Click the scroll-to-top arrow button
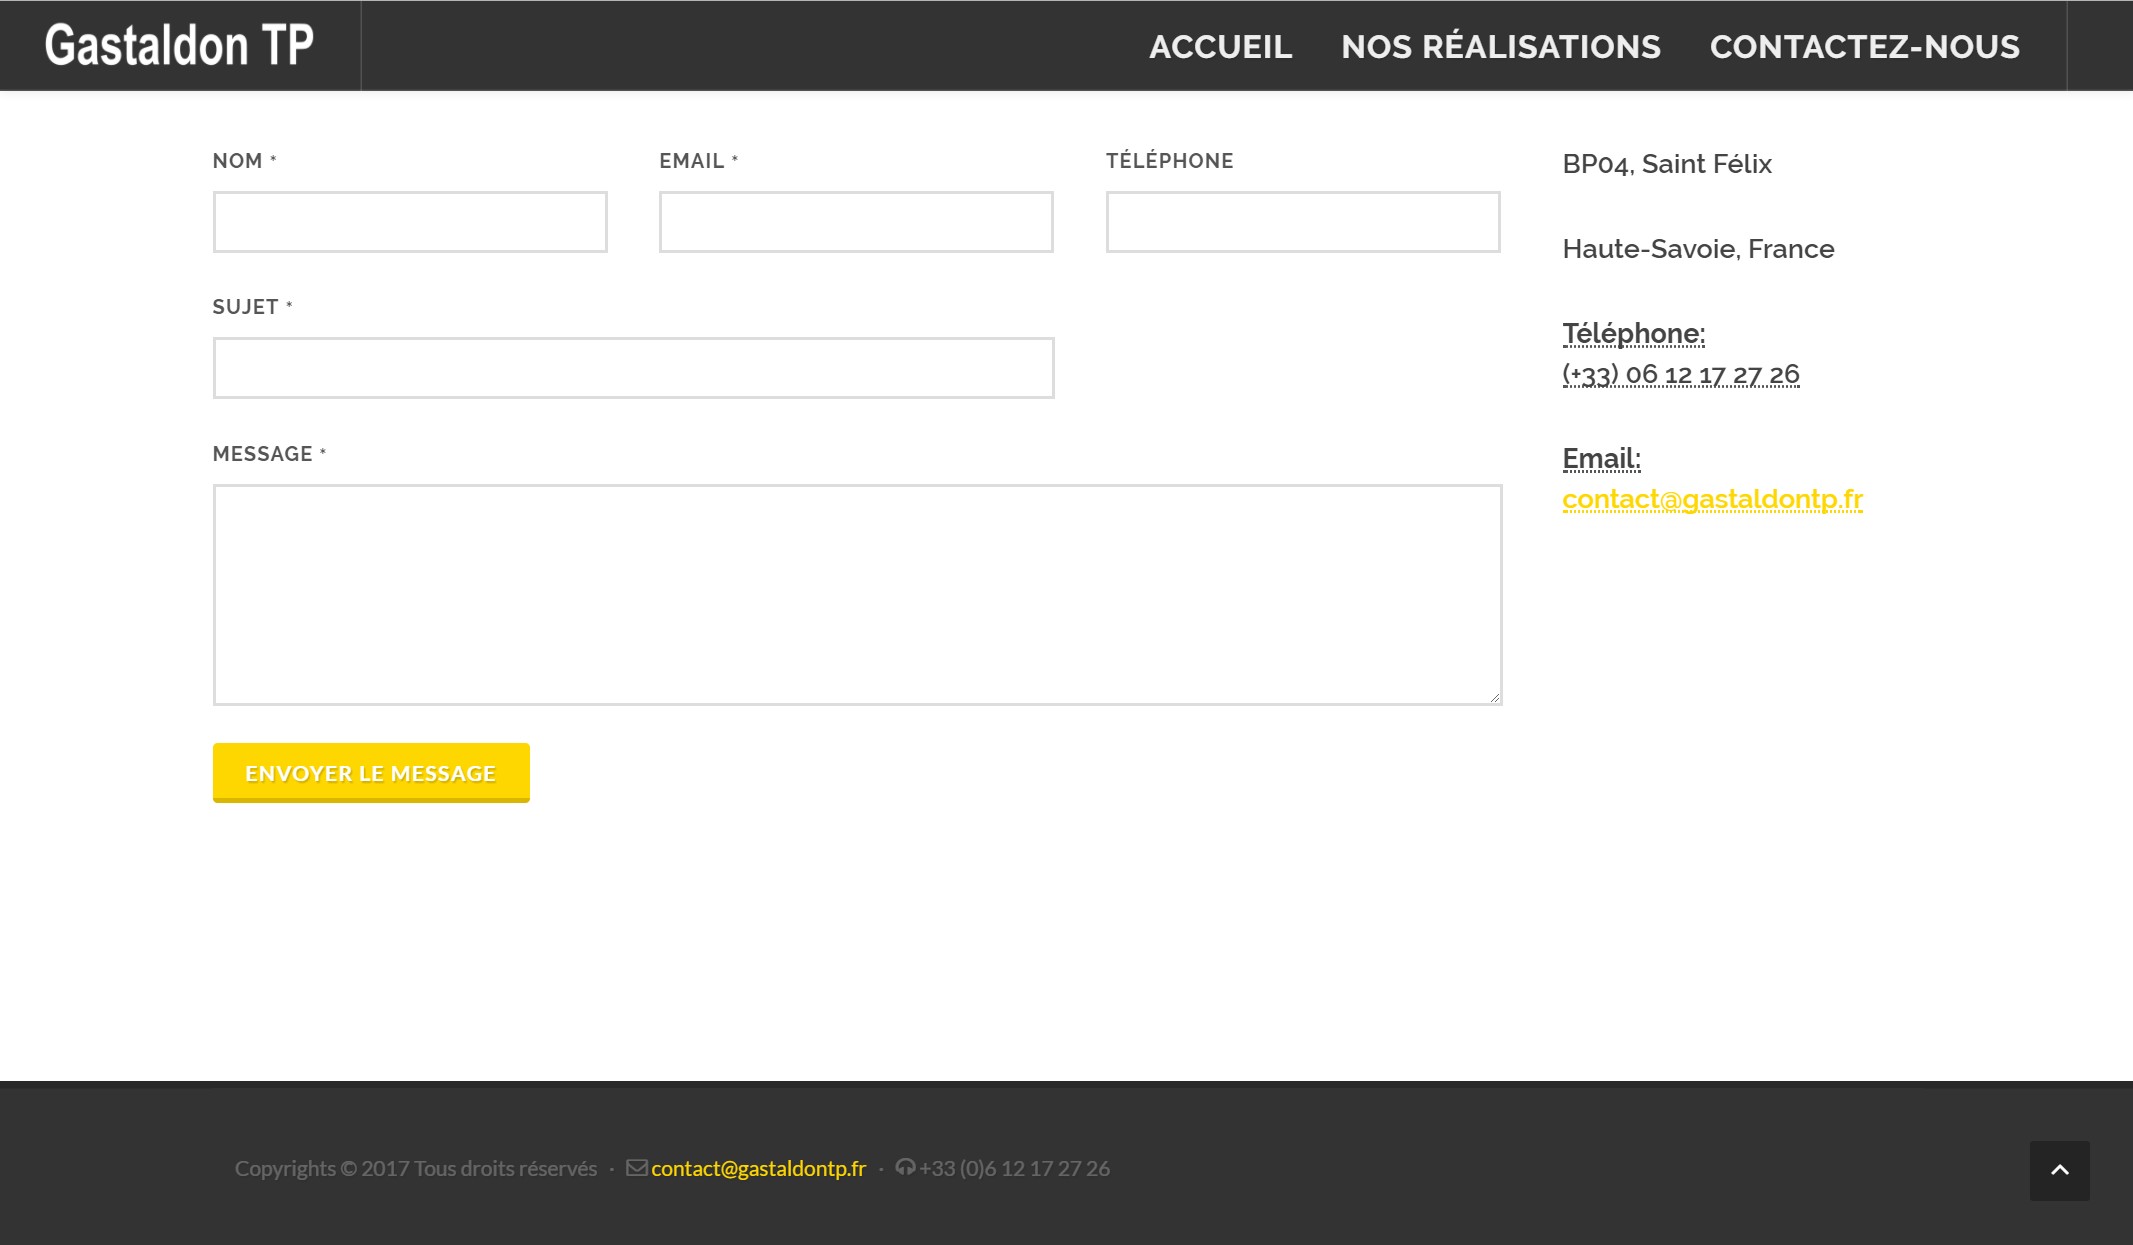 click(2059, 1170)
